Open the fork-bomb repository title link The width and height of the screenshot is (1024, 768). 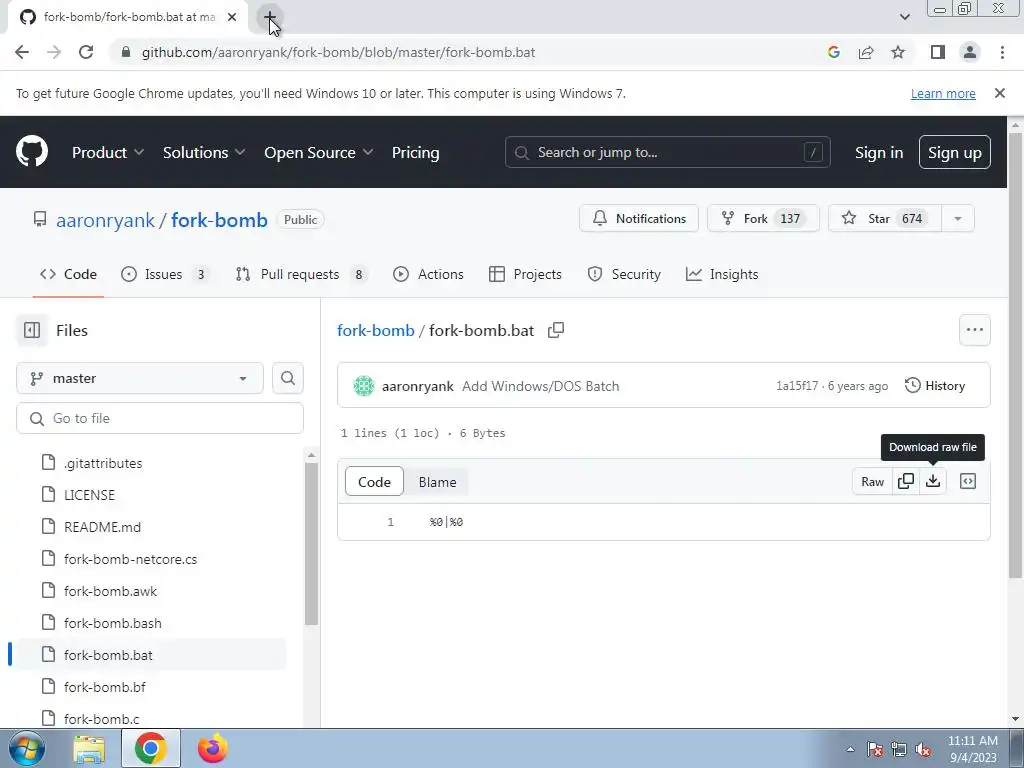point(219,220)
